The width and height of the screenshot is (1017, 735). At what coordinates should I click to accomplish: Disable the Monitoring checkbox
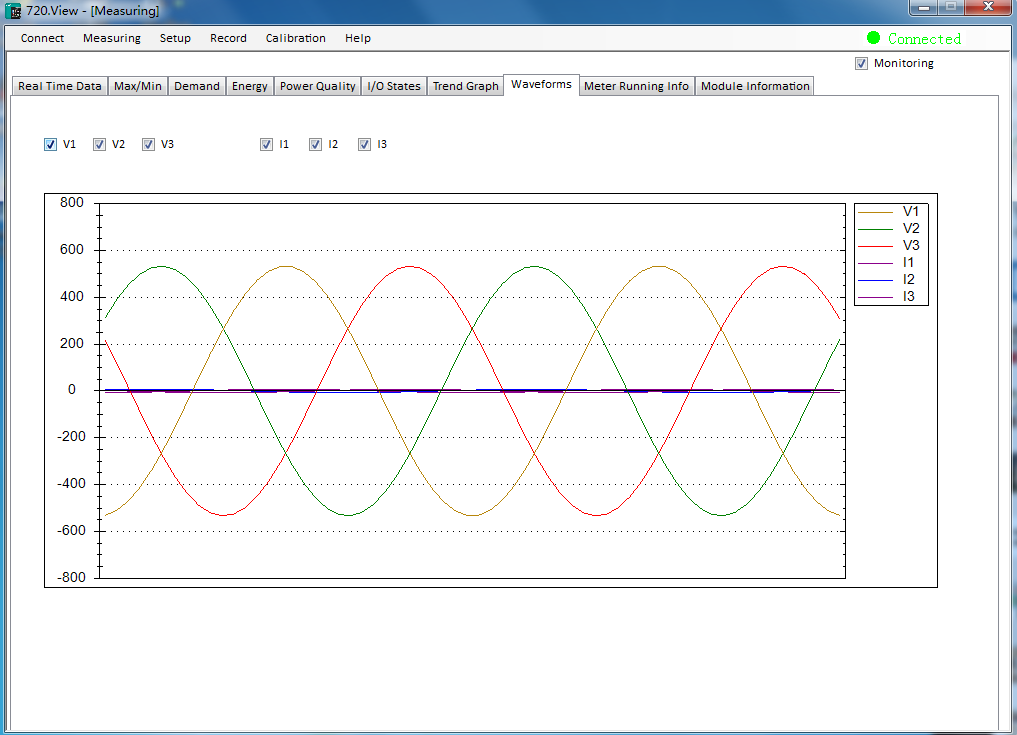tap(862, 63)
